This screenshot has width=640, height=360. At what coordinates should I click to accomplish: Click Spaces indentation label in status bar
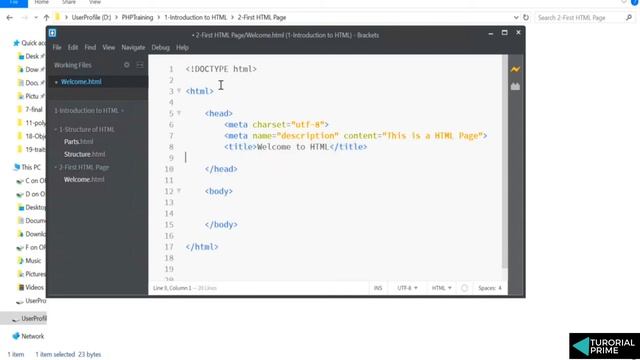(487, 288)
